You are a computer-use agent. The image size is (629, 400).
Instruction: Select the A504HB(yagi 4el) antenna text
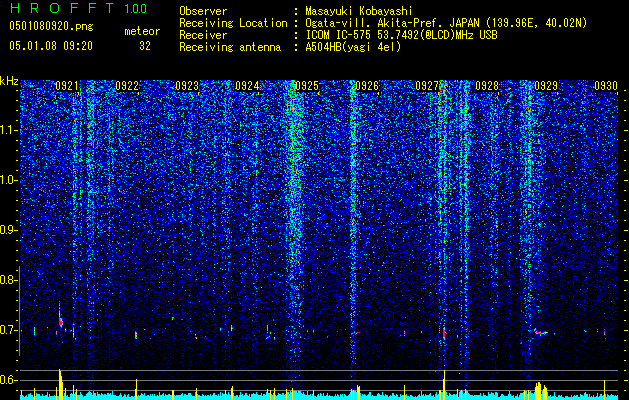tap(353, 47)
